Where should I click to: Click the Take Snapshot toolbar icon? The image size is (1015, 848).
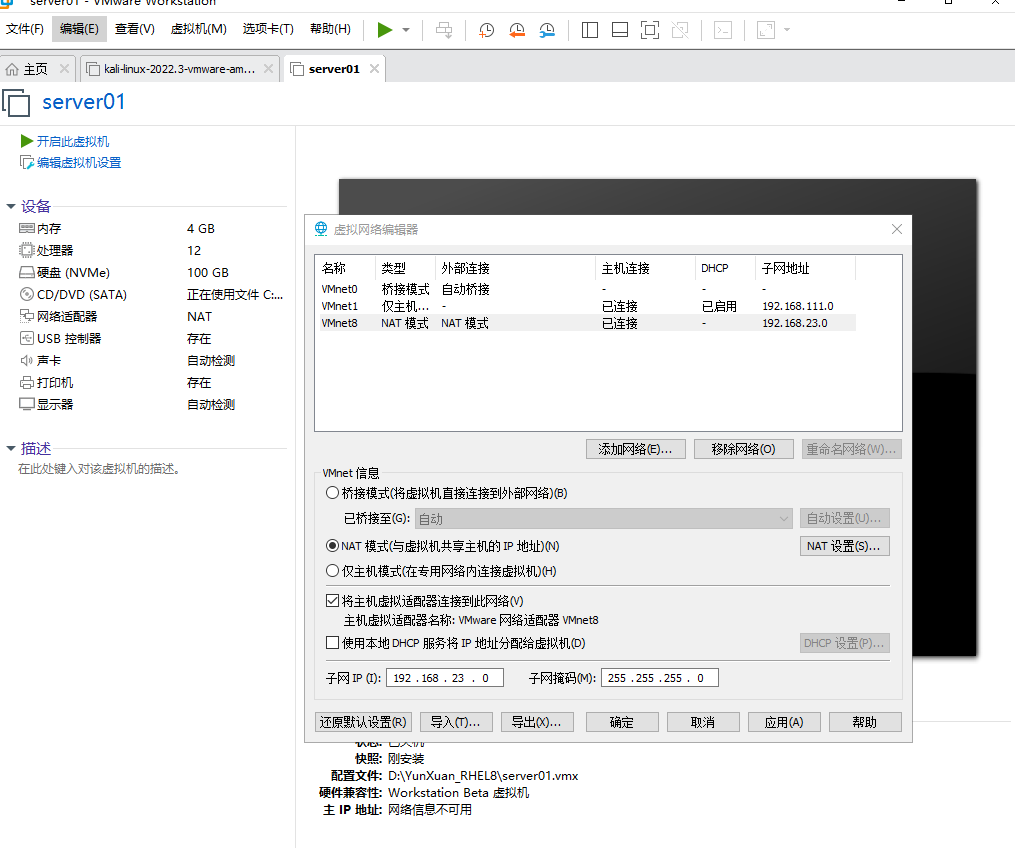[x=486, y=30]
